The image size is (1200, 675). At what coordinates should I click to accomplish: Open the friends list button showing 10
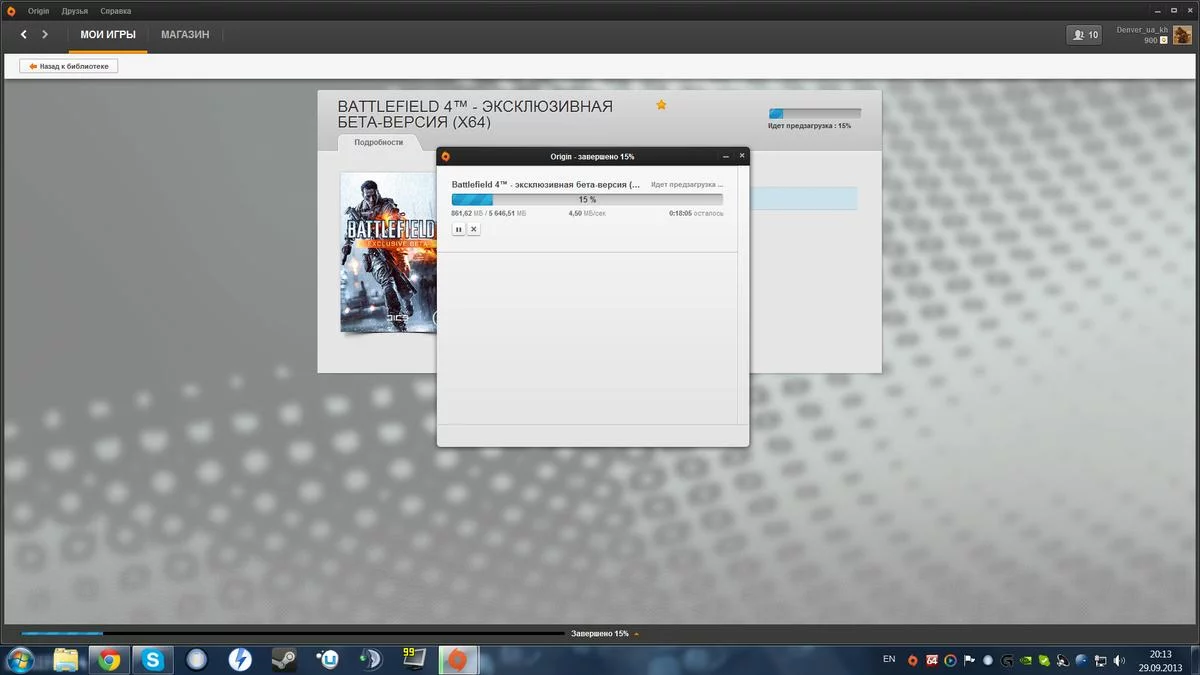[x=1085, y=35]
